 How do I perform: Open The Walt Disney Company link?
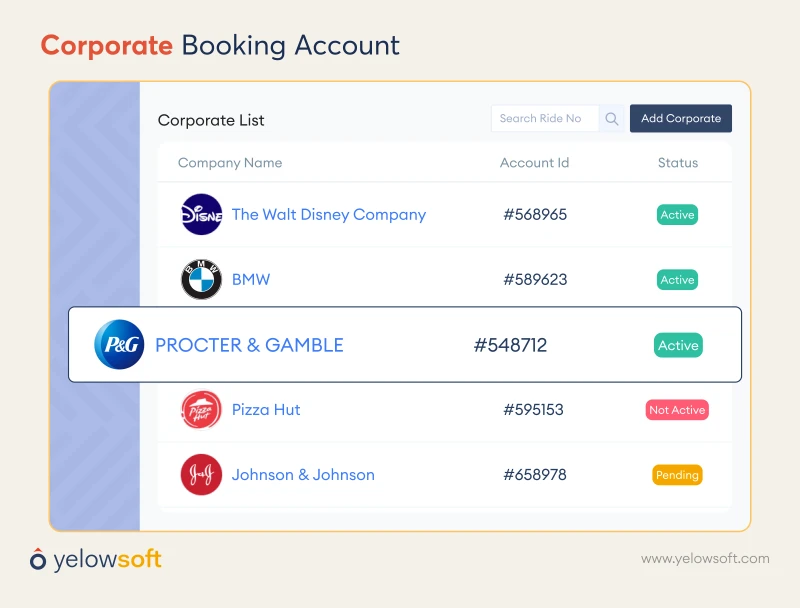329,214
